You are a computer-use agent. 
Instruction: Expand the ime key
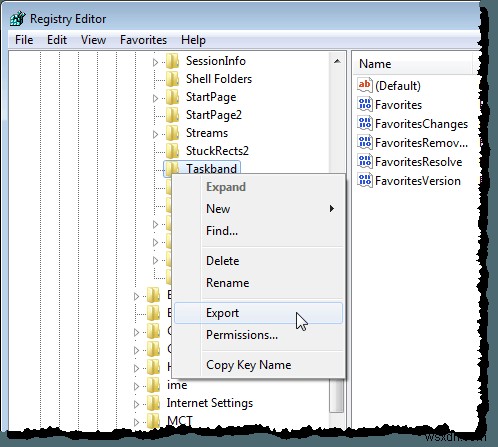(136, 386)
